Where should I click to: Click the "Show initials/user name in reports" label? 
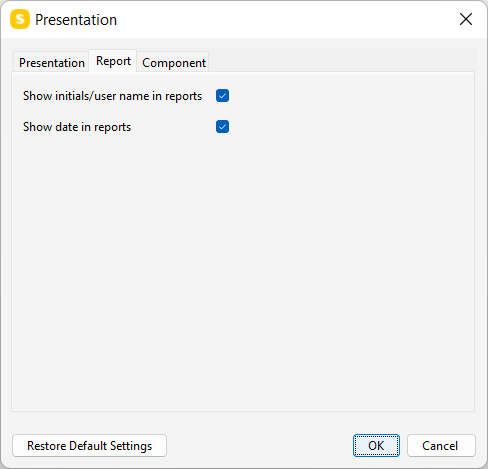coord(112,96)
